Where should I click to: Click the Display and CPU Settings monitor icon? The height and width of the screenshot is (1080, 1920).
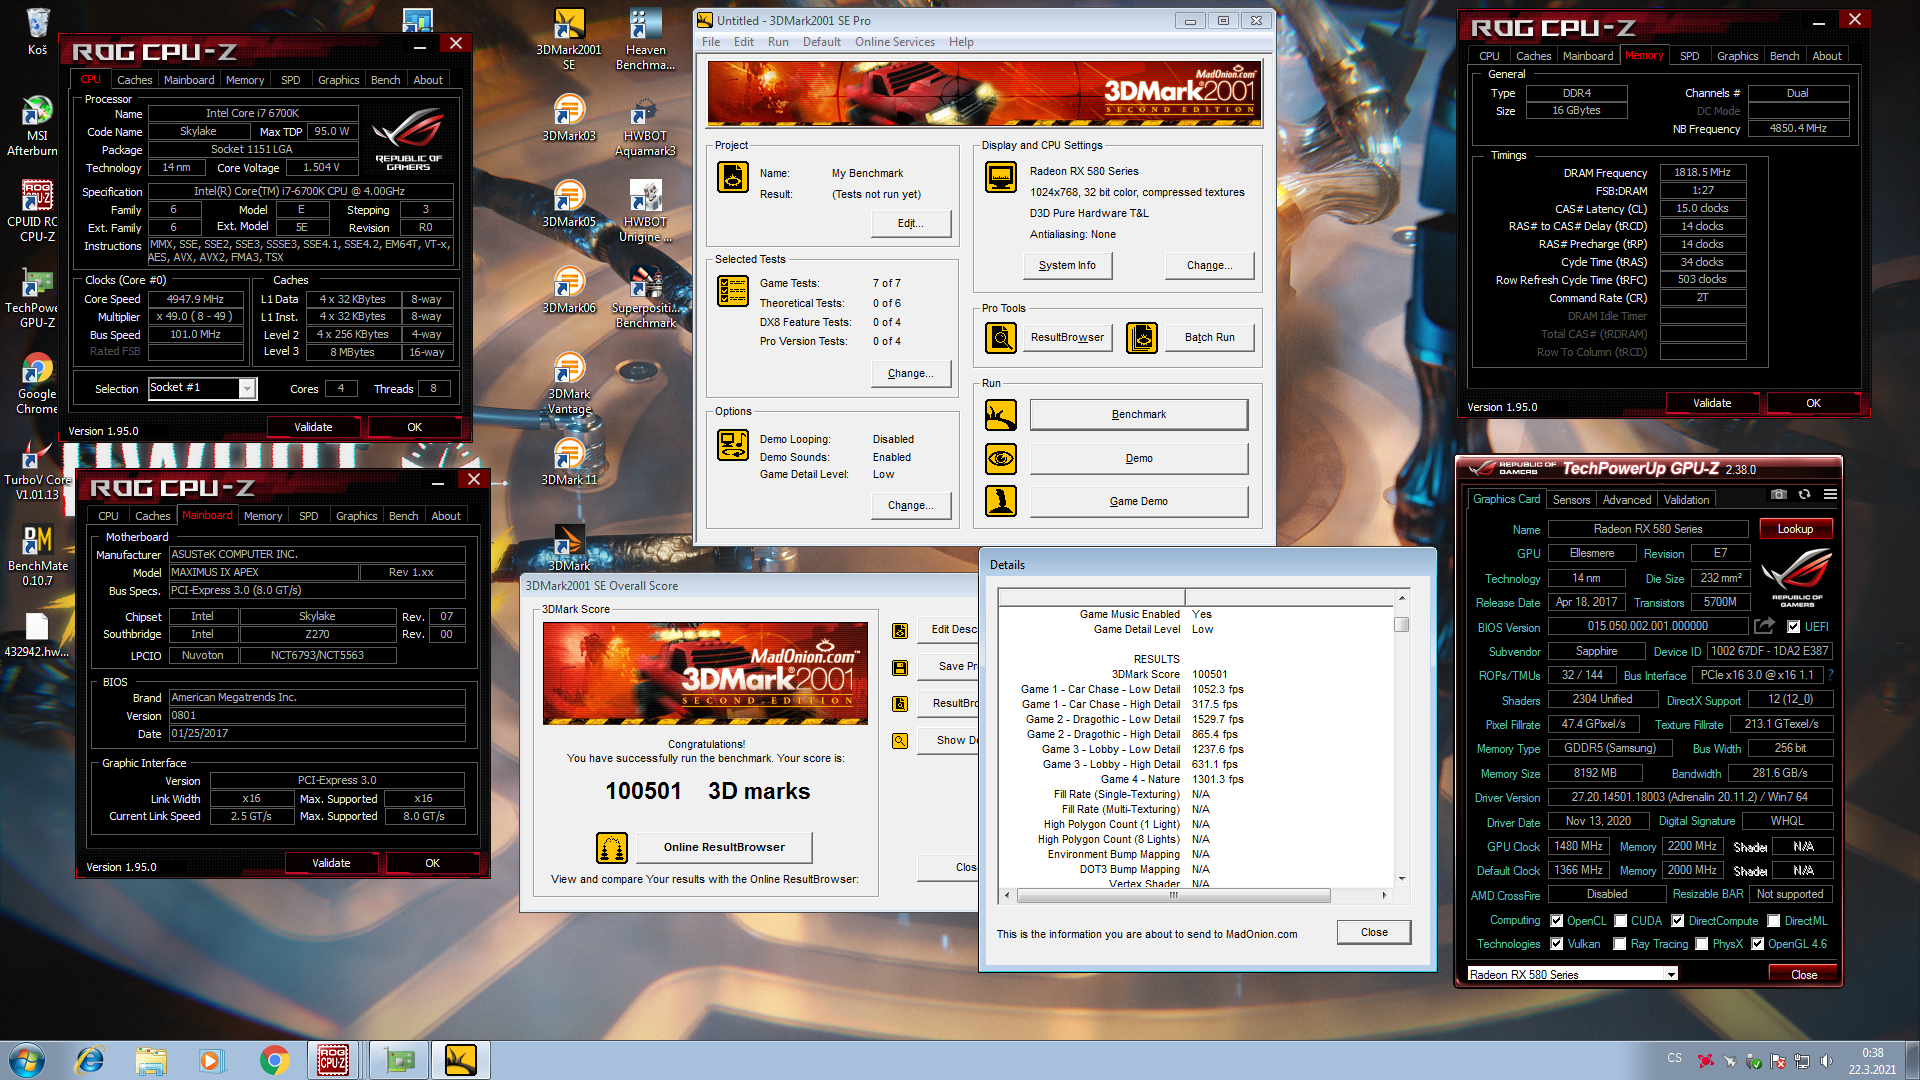pyautogui.click(x=1001, y=177)
